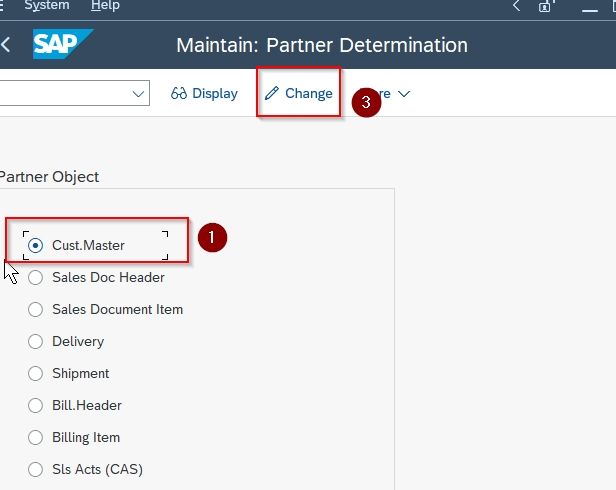Select the Sales Doc Header radio button
616x490 pixels.
(x=35, y=277)
